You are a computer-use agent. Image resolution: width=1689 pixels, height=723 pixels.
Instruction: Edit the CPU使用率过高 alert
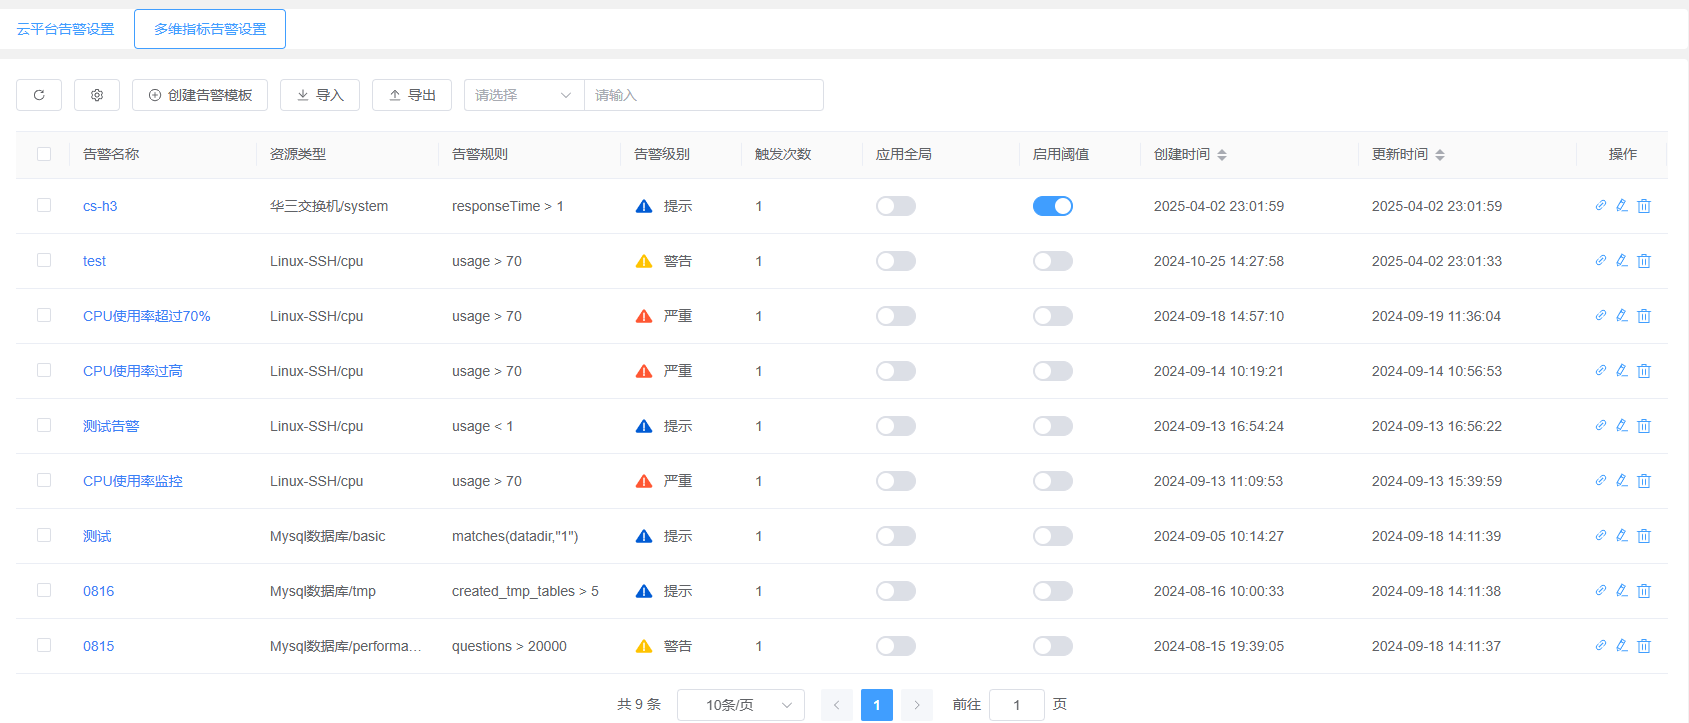coord(1622,370)
